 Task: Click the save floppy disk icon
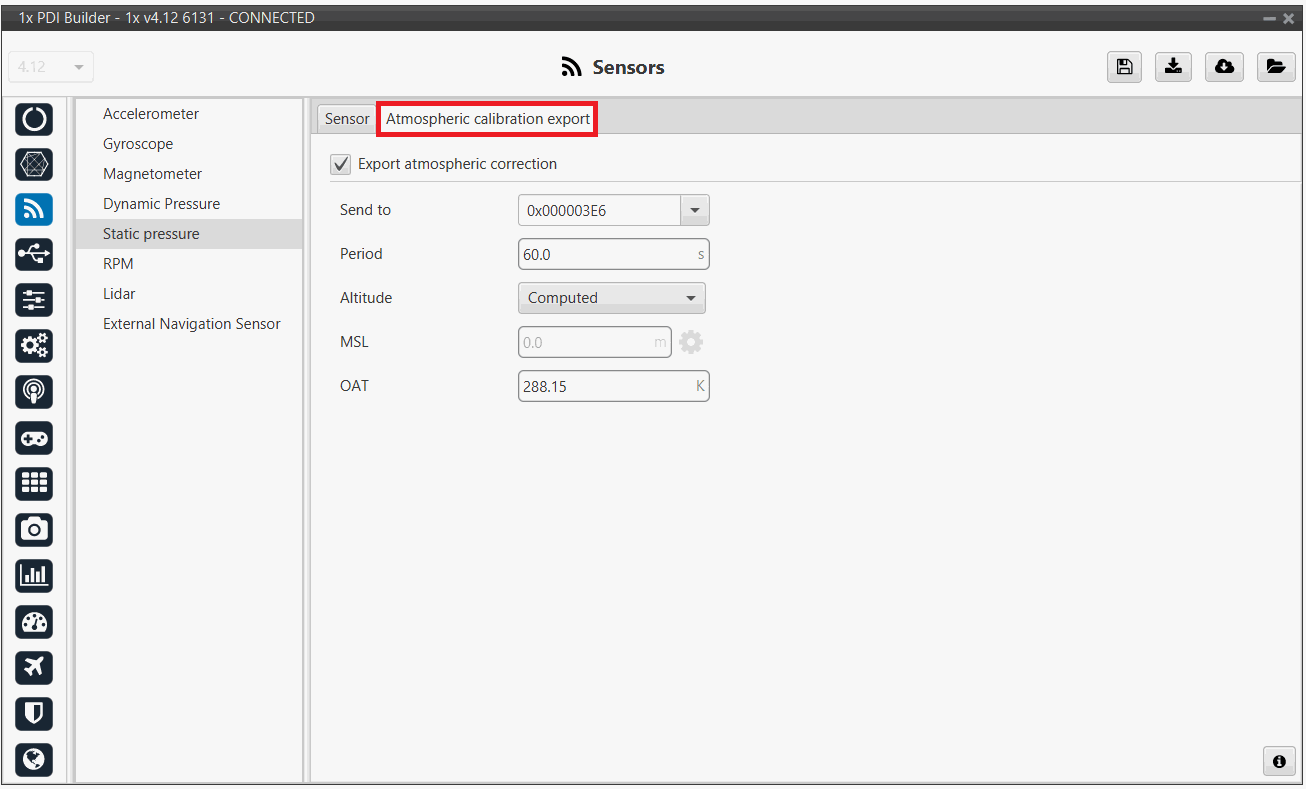pyautogui.click(x=1124, y=67)
